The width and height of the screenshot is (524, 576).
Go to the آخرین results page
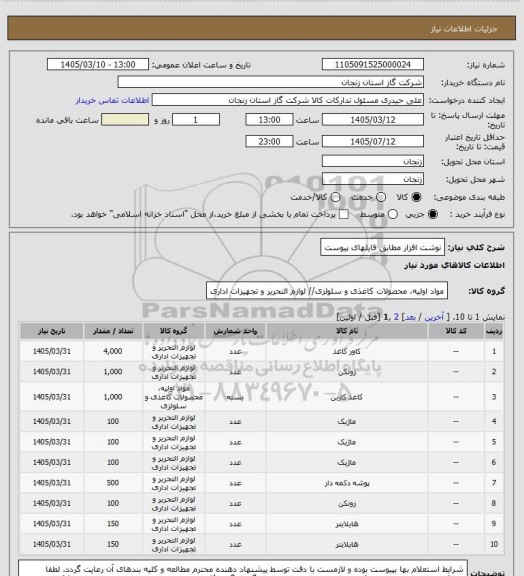click(x=434, y=317)
